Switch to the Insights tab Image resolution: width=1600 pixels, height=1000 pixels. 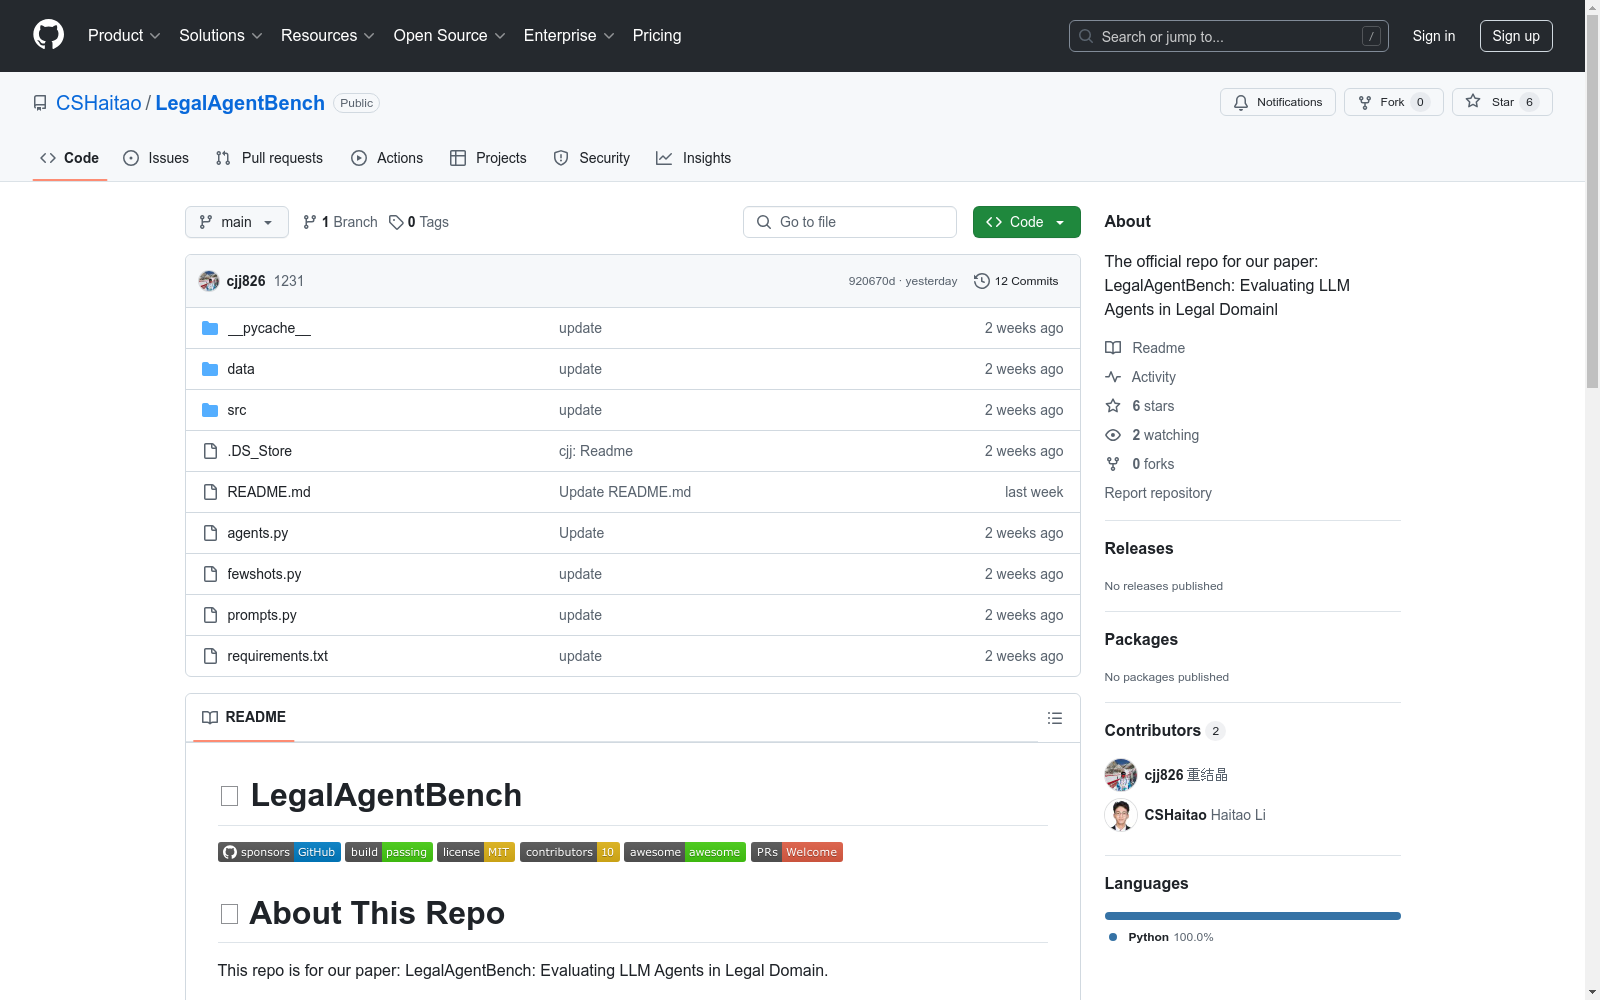[x=694, y=158]
